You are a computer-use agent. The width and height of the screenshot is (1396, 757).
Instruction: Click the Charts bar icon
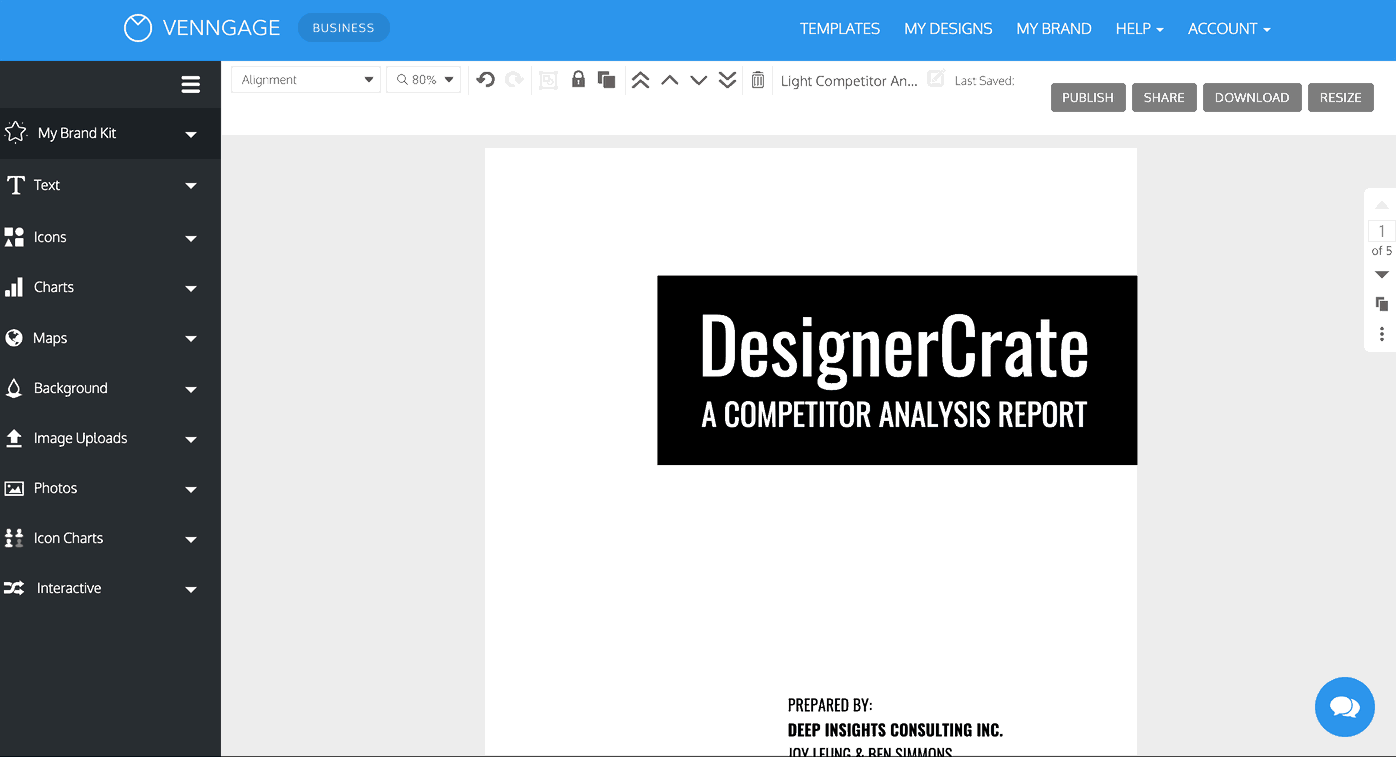point(14,288)
